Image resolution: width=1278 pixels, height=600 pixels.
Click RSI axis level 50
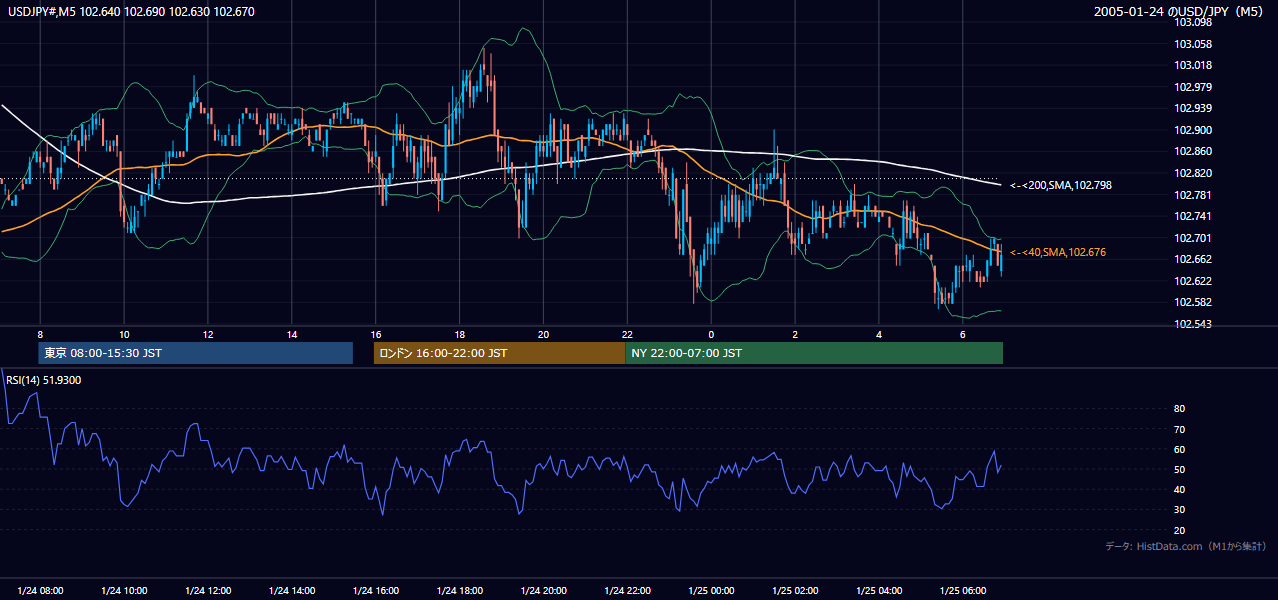(x=1179, y=469)
